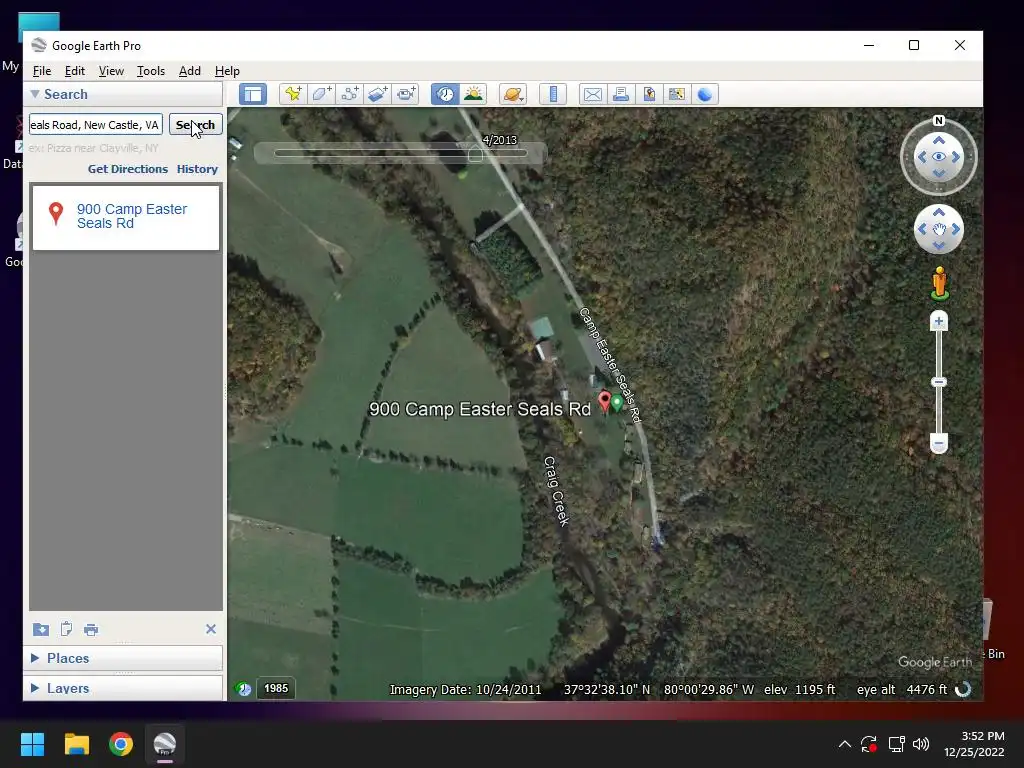Select the Show Ruler tool
This screenshot has height=768, width=1024.
pos(553,94)
